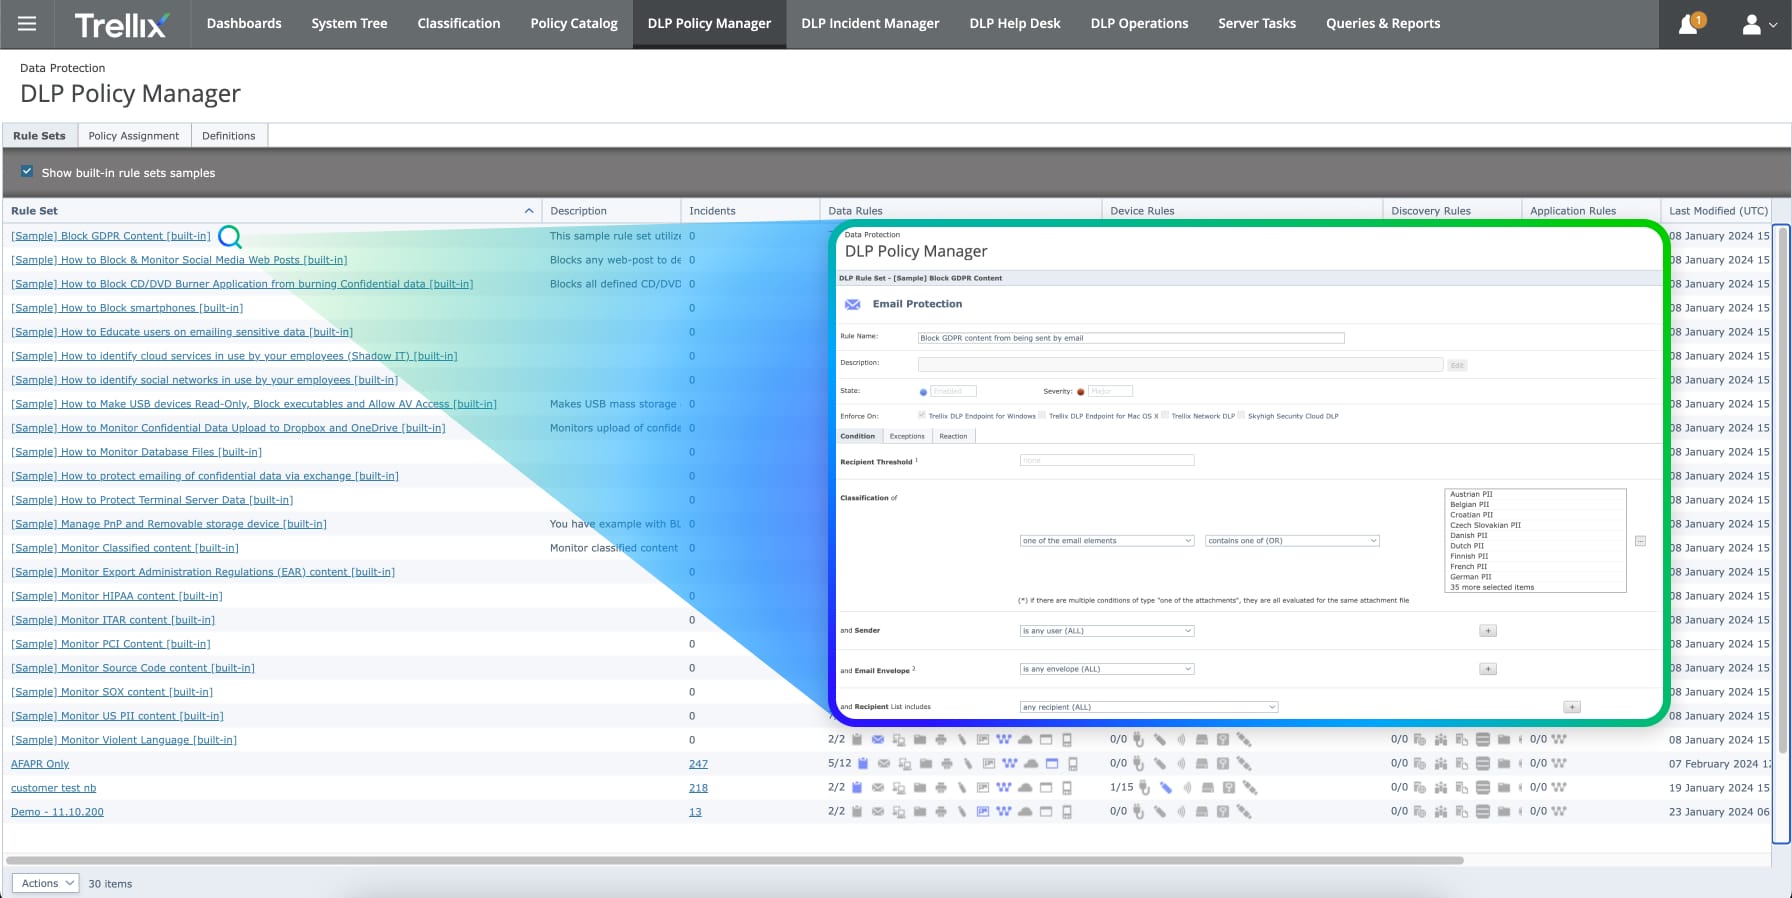Open the 'is any user (ALL)' sender dropdown

[x=1106, y=631]
